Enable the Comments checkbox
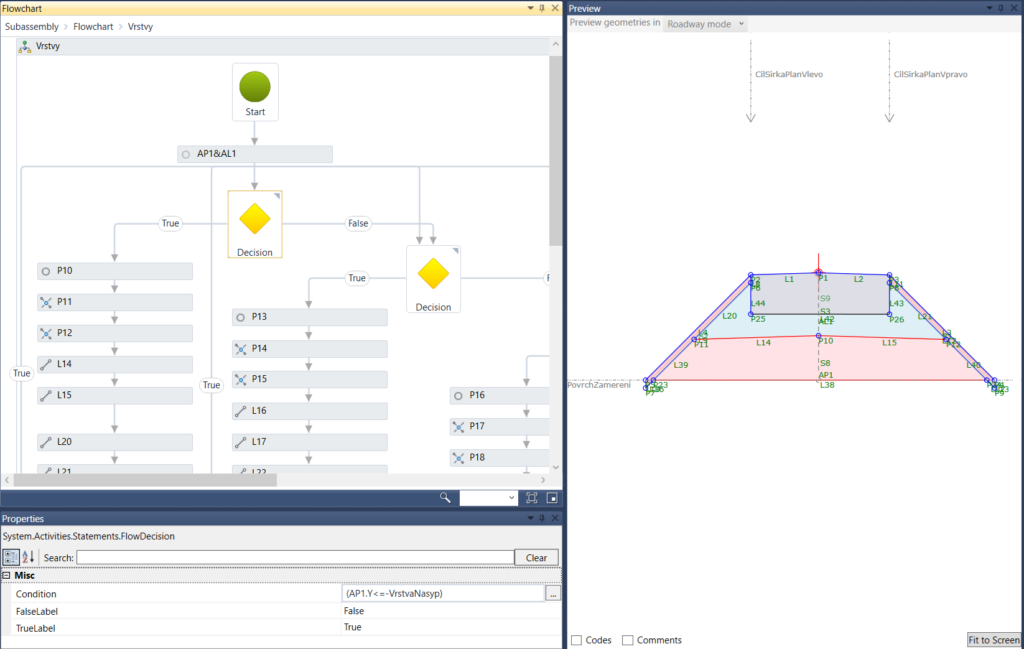1024x649 pixels. tap(628, 641)
